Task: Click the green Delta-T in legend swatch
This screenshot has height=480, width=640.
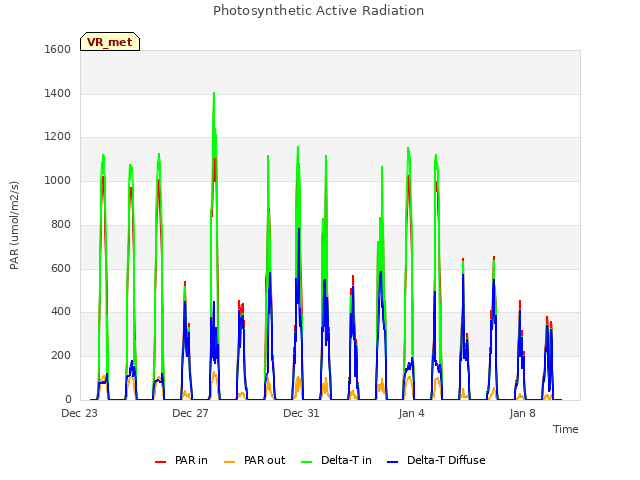Action: pos(307,462)
